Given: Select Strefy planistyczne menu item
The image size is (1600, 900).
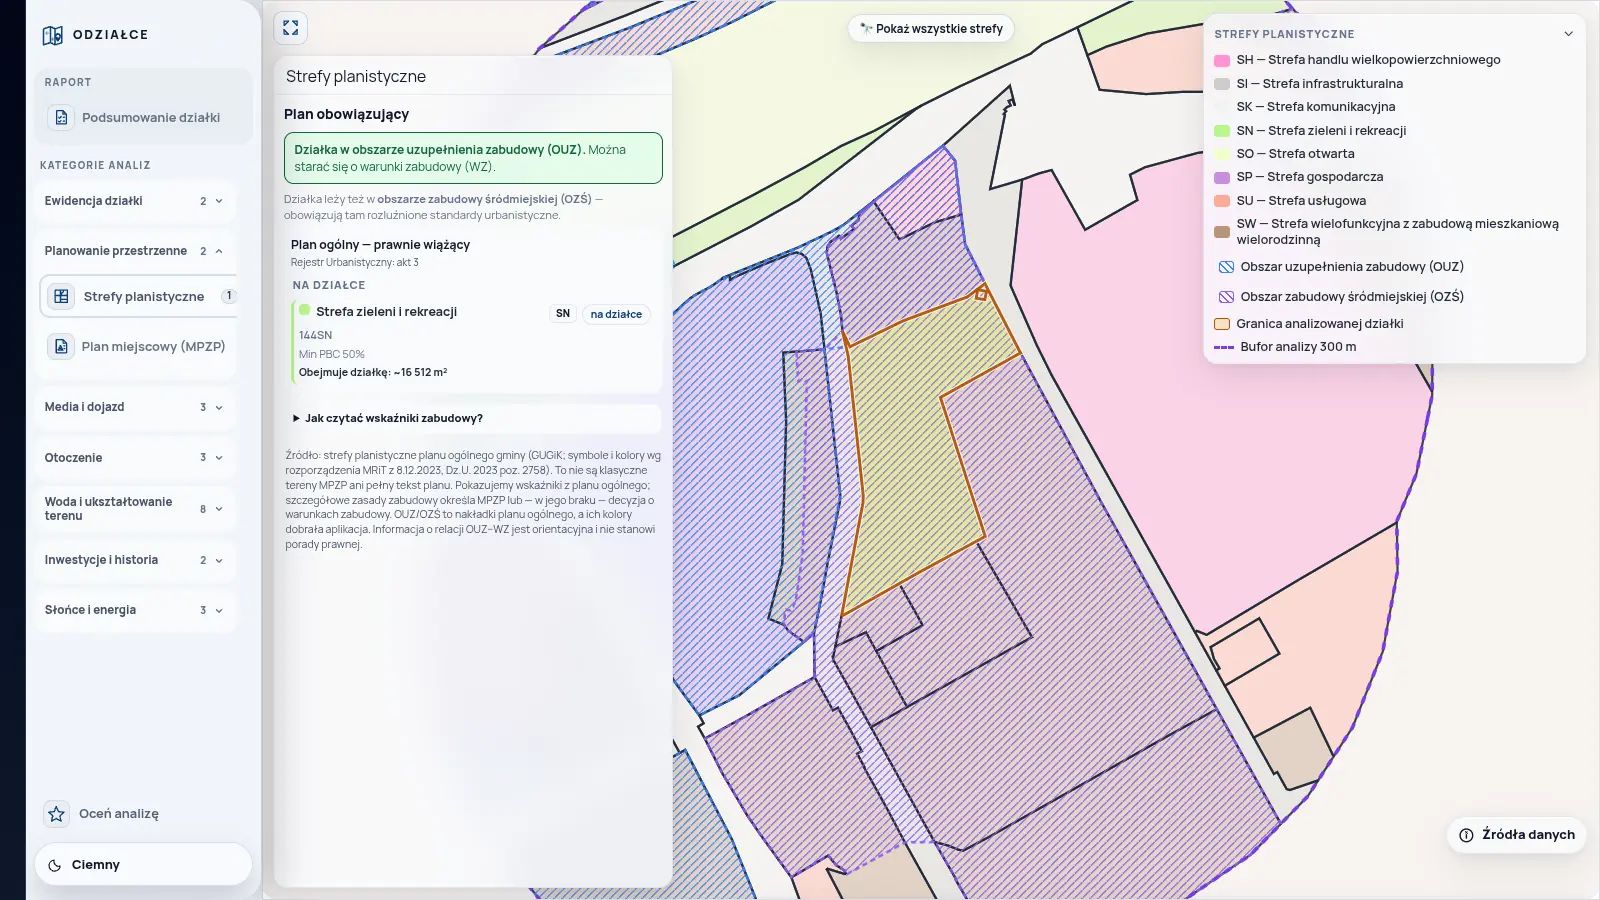Looking at the screenshot, I should pos(140,296).
